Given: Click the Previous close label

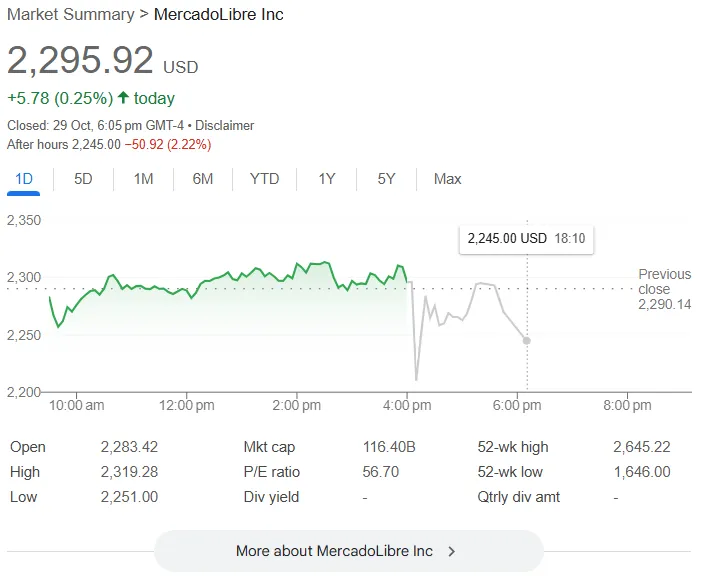Looking at the screenshot, I should click(664, 281).
